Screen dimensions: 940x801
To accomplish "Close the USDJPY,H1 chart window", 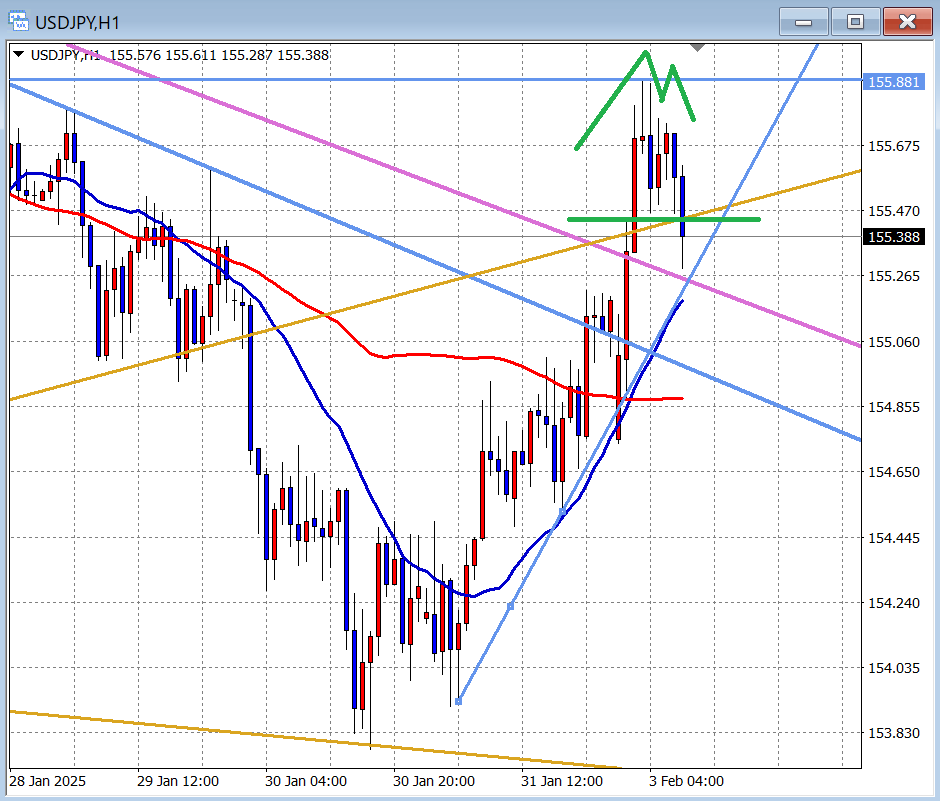I will click(907, 21).
